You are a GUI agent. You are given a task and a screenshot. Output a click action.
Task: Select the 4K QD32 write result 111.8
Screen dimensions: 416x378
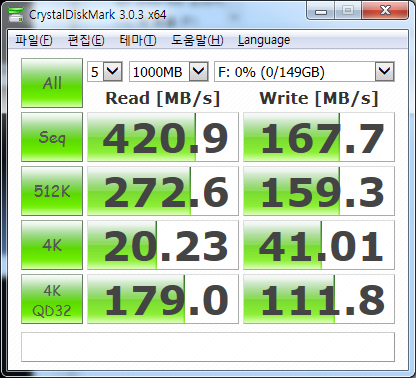click(x=319, y=299)
